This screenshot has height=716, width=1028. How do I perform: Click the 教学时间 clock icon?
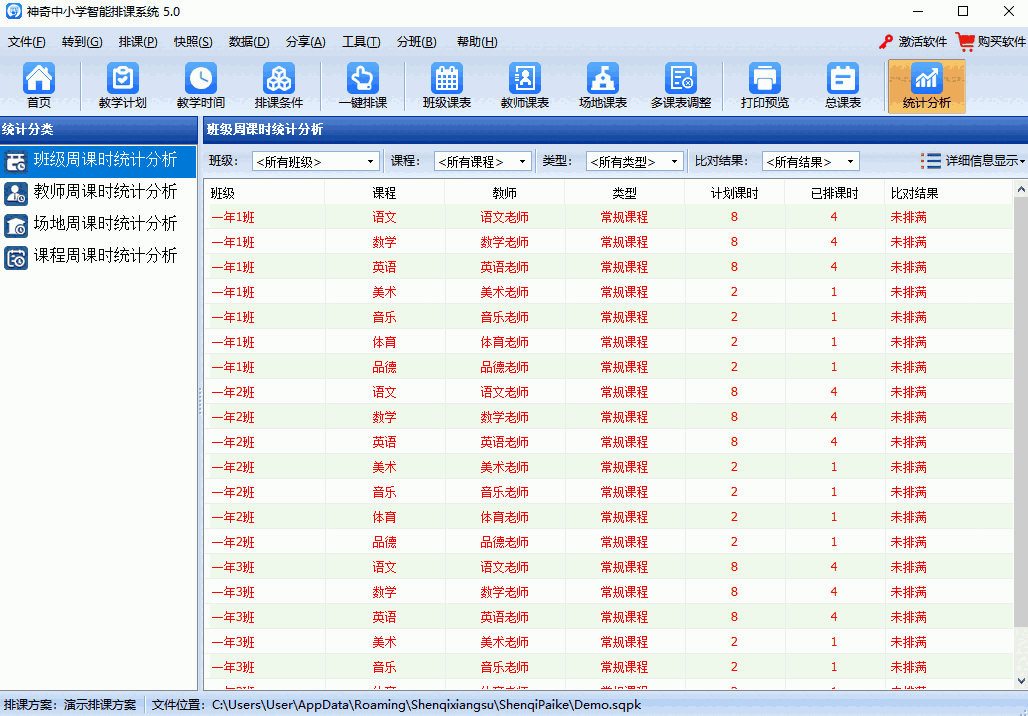tap(200, 86)
